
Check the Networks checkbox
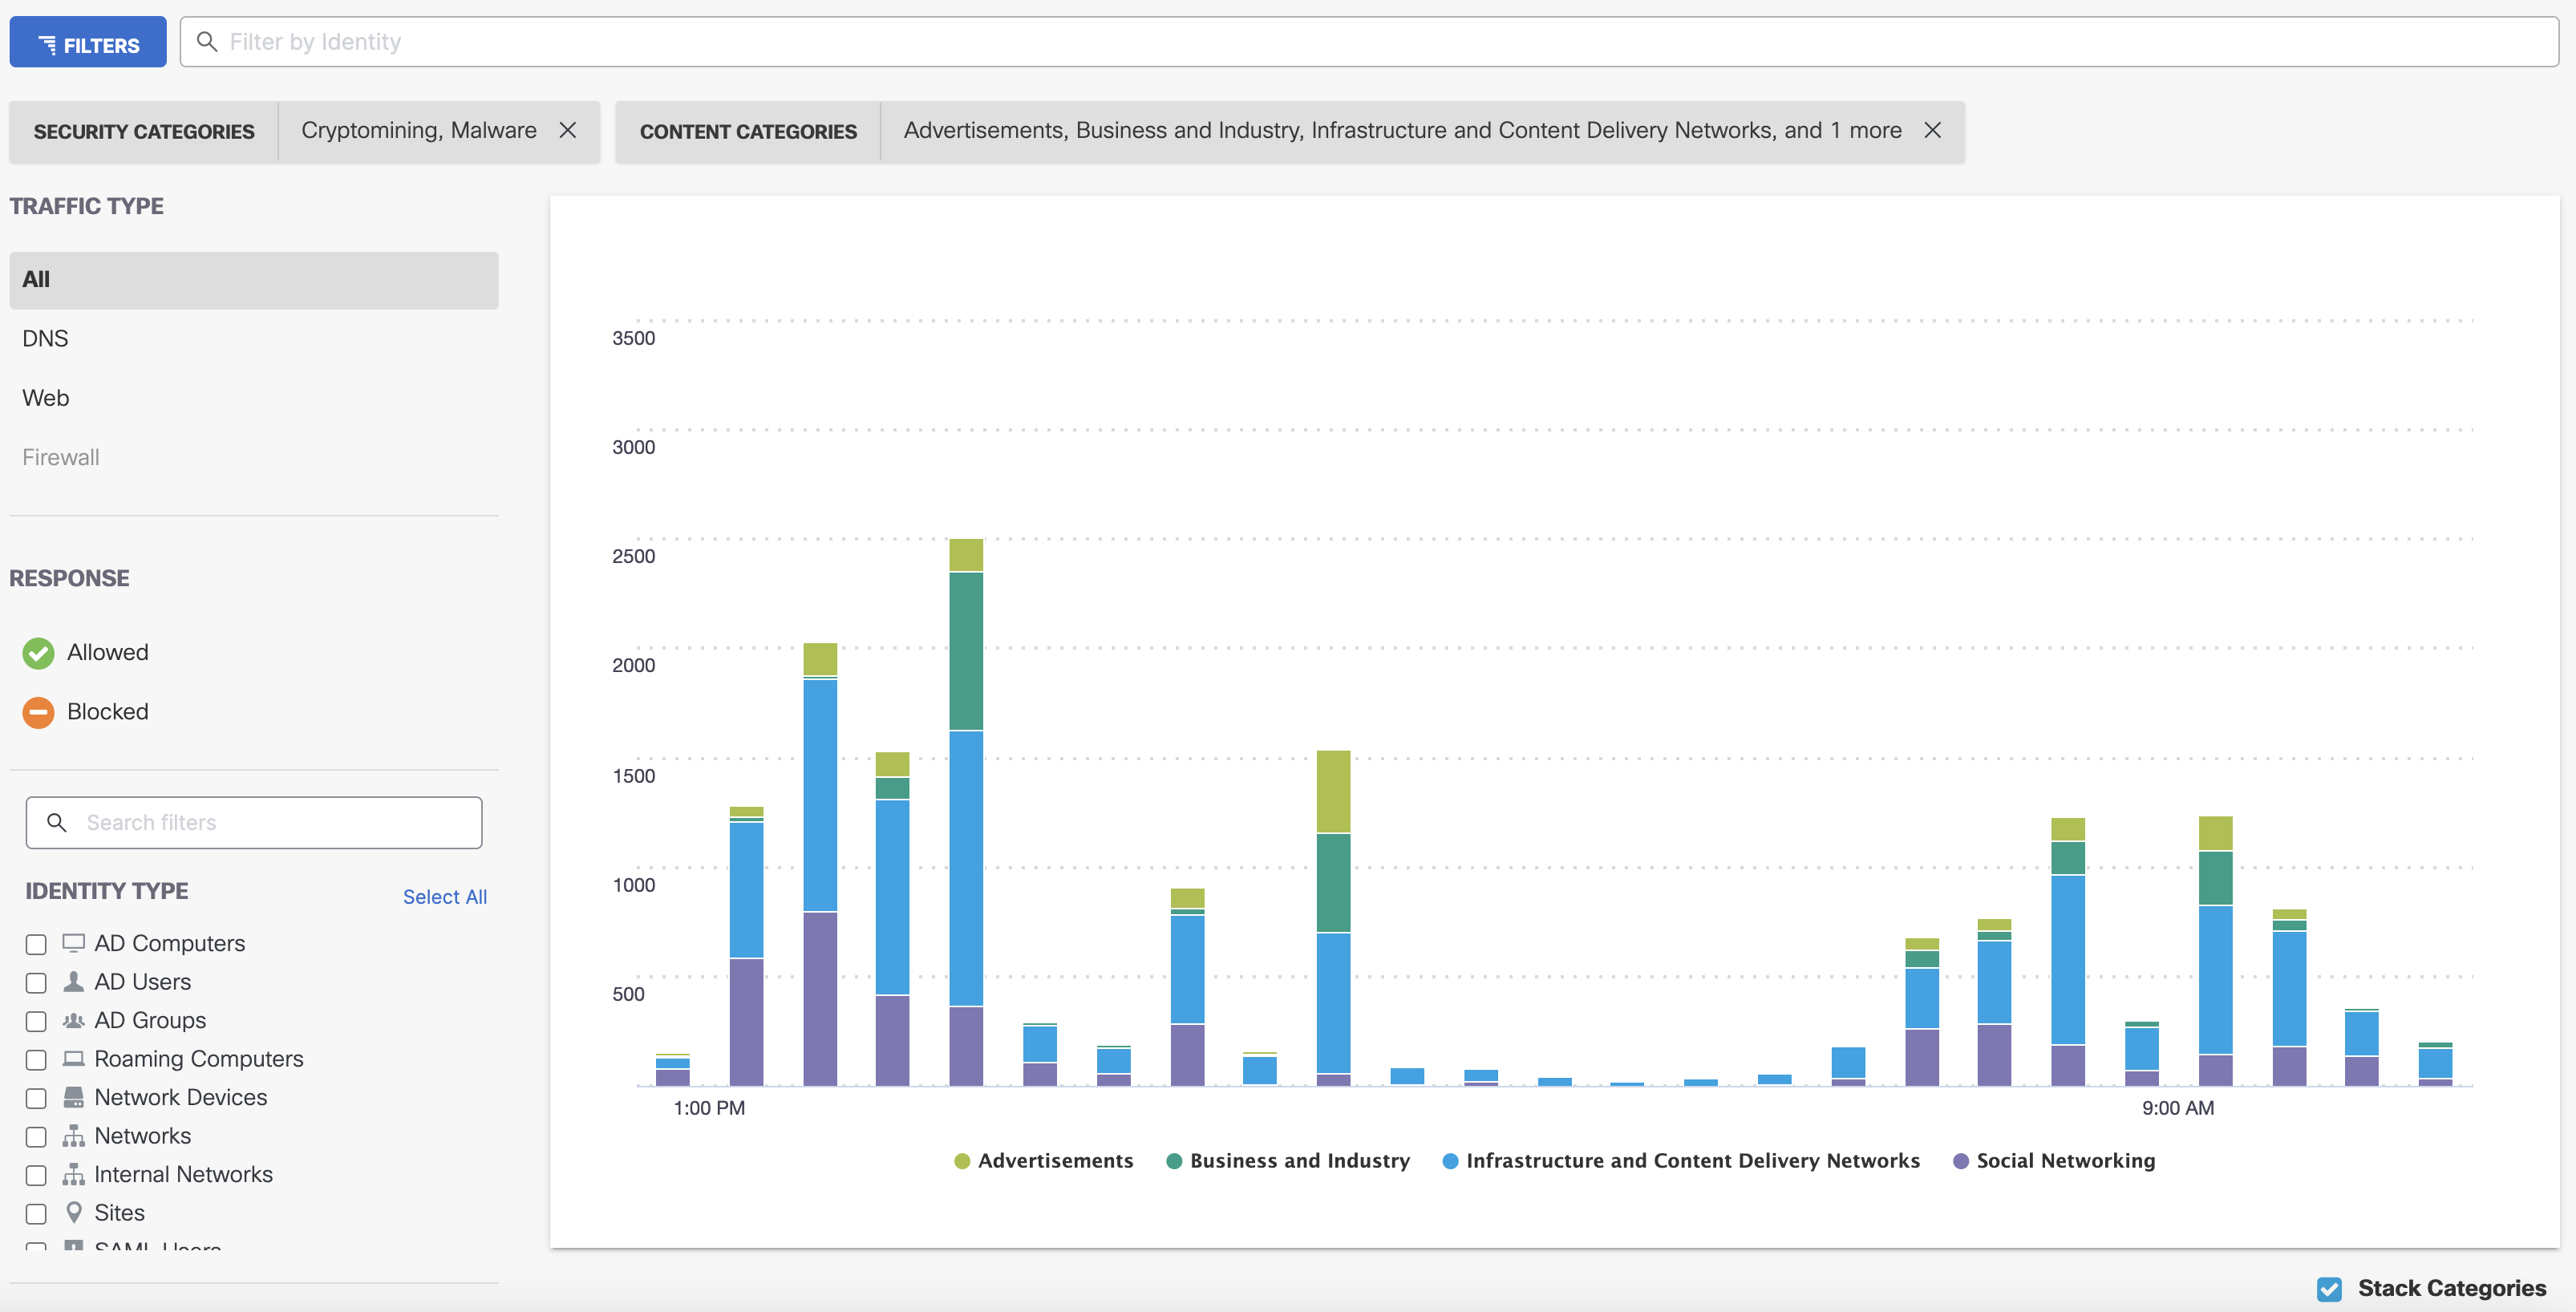36,1137
